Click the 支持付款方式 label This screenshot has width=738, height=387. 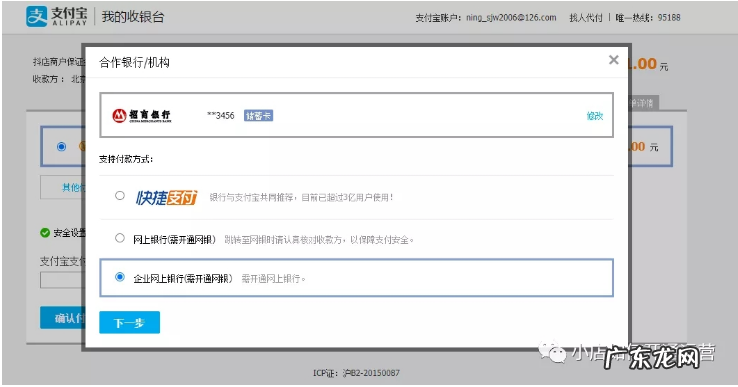126,159
